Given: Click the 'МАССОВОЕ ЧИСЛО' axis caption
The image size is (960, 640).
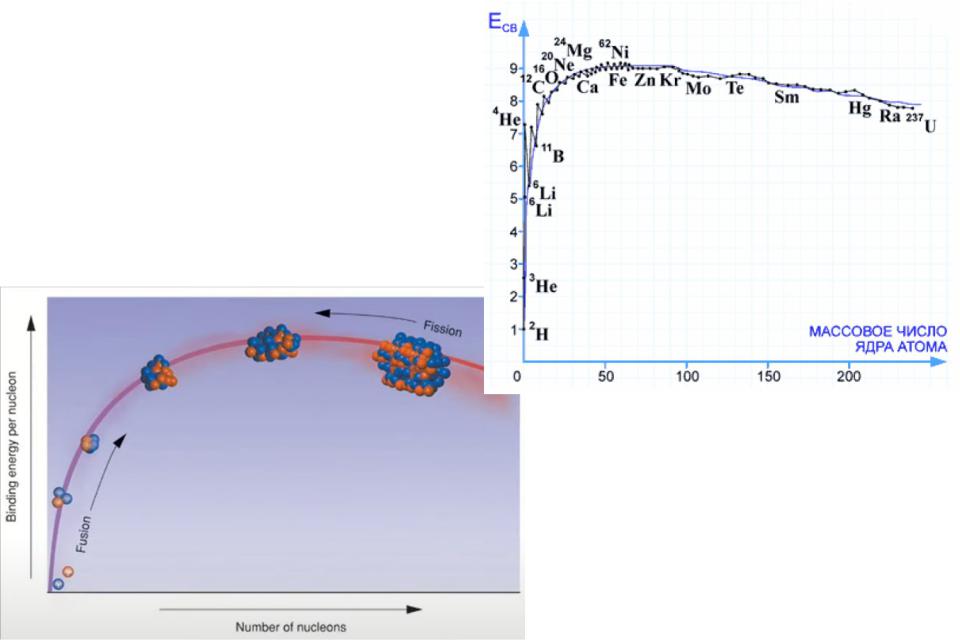Looking at the screenshot, I should coord(878,331).
